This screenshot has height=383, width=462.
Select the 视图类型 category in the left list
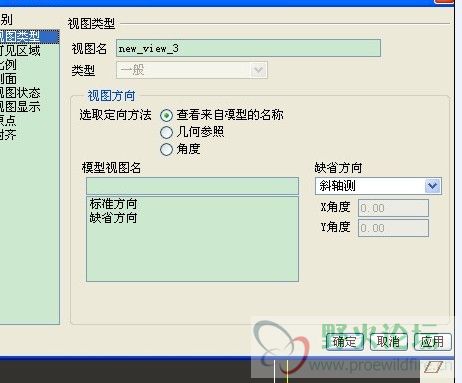[x=29, y=37]
